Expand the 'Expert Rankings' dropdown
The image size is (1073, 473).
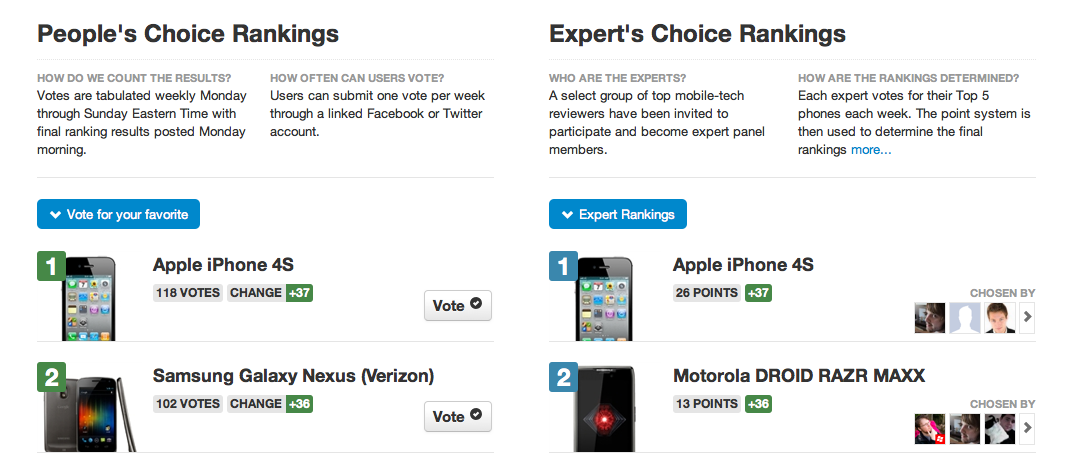618,214
